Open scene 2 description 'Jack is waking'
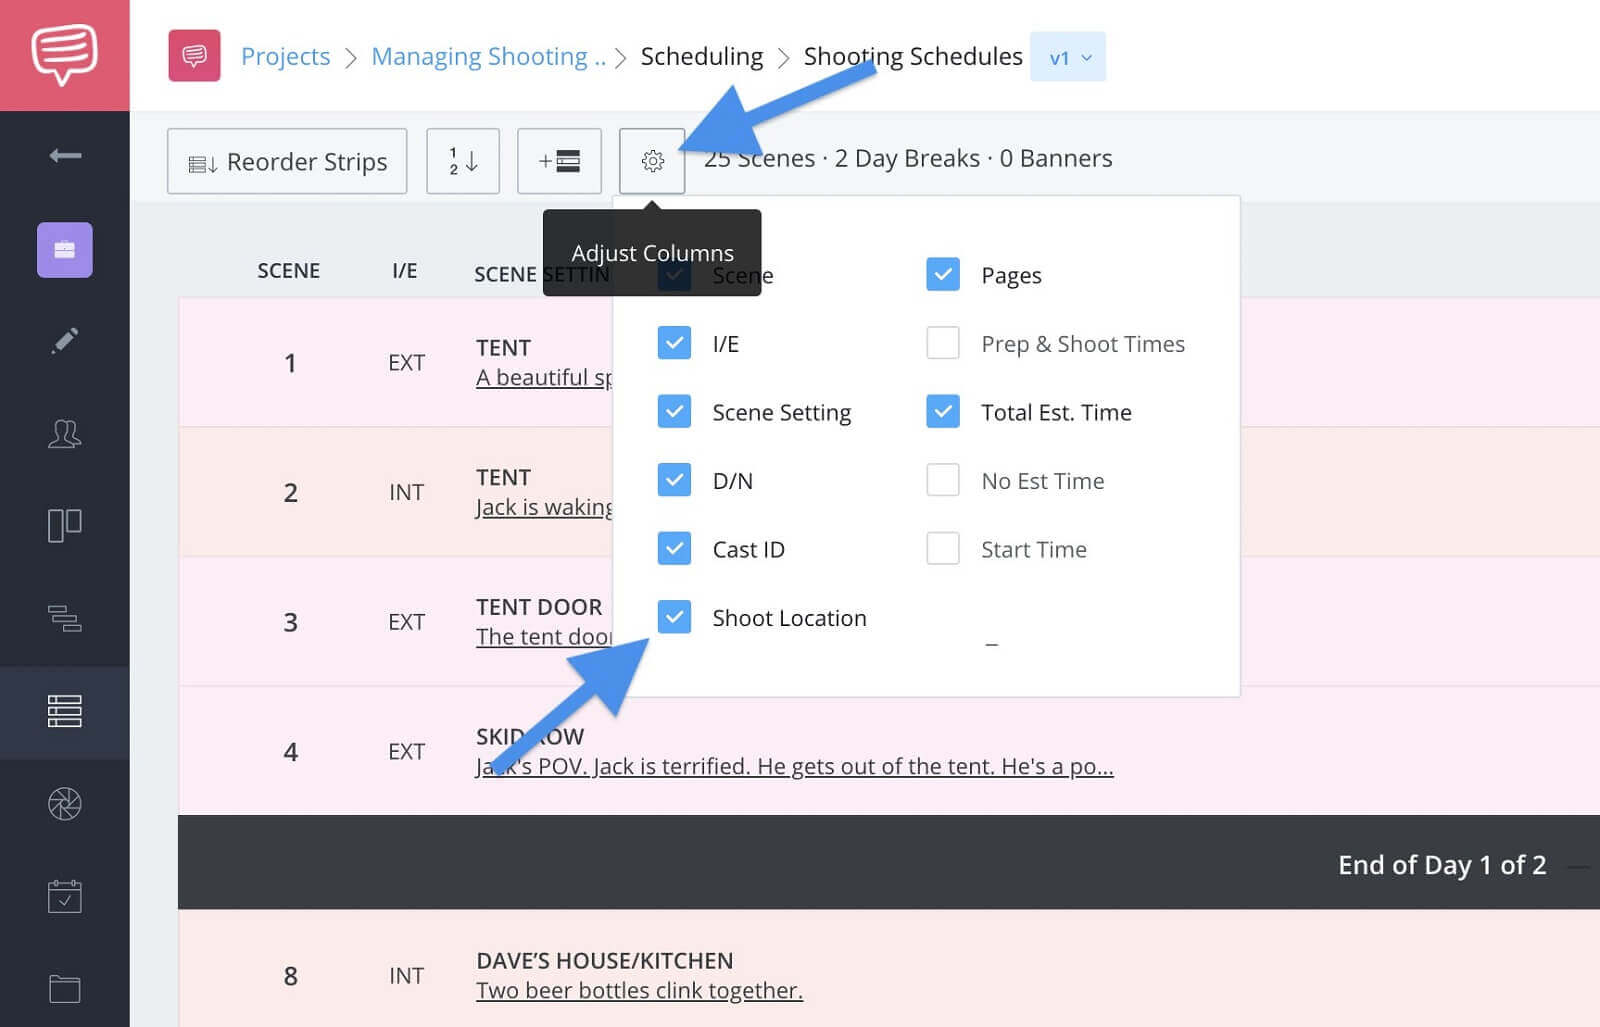The image size is (1600, 1027). point(544,507)
